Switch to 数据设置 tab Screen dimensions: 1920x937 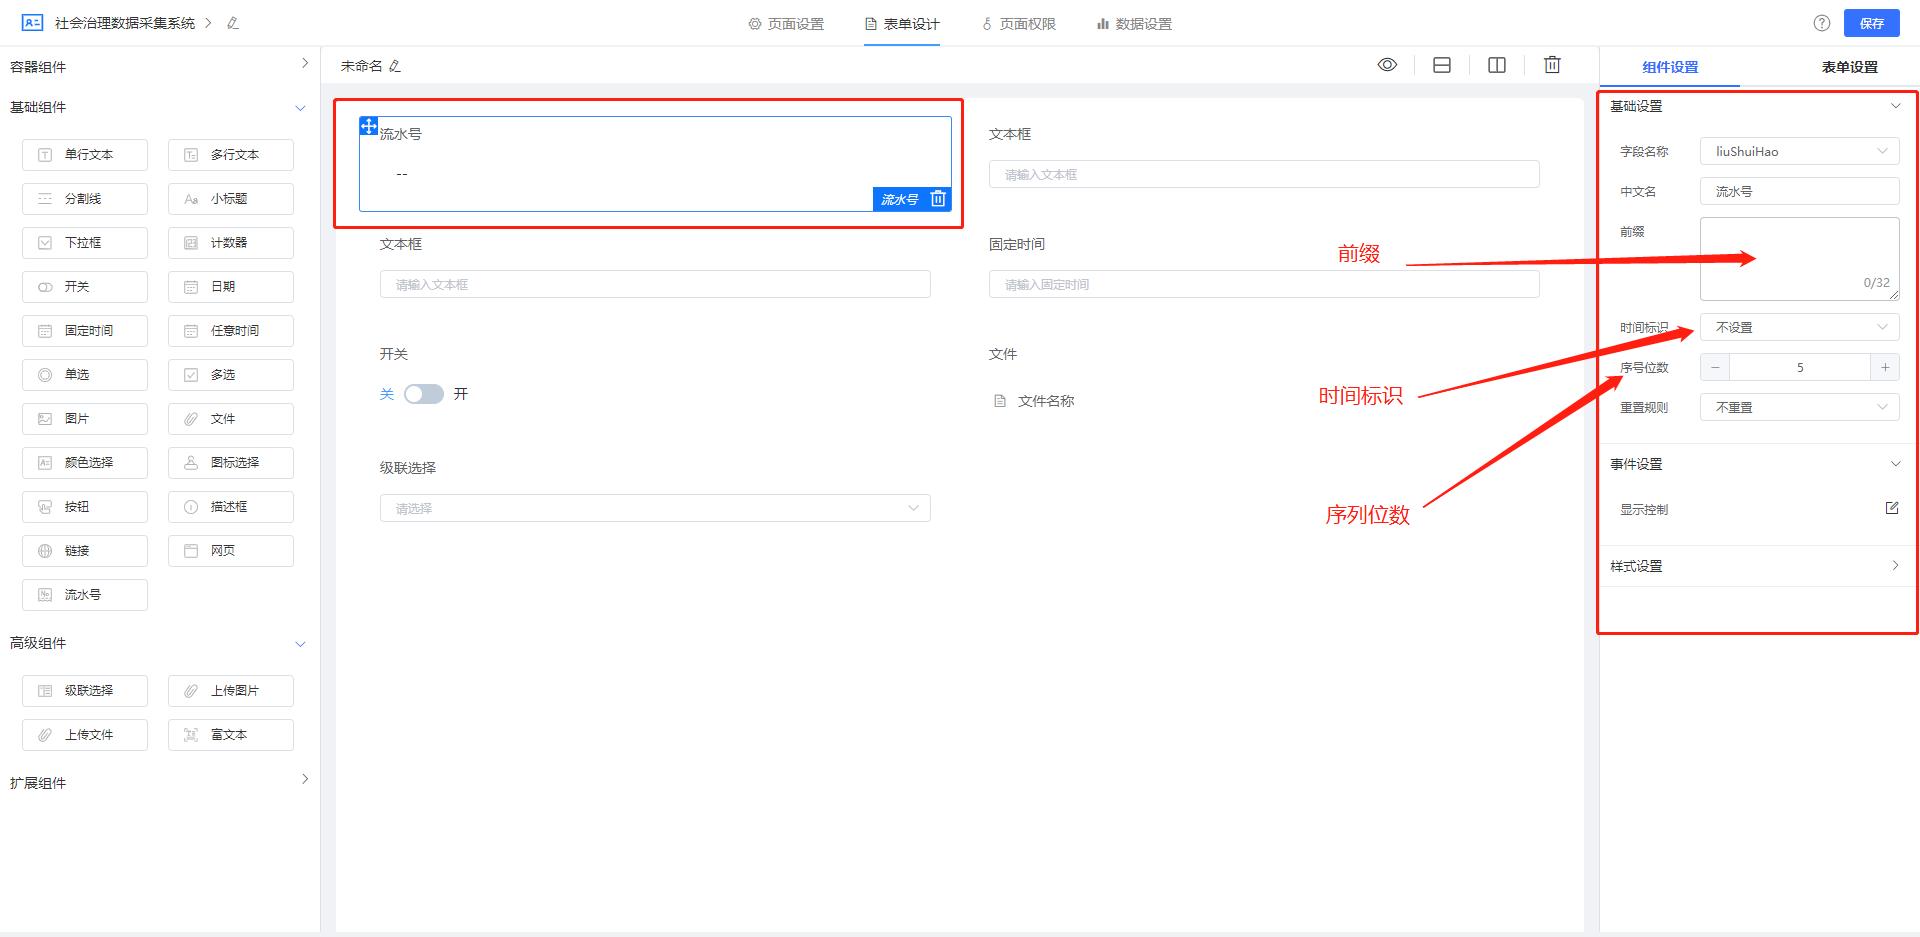click(1134, 24)
